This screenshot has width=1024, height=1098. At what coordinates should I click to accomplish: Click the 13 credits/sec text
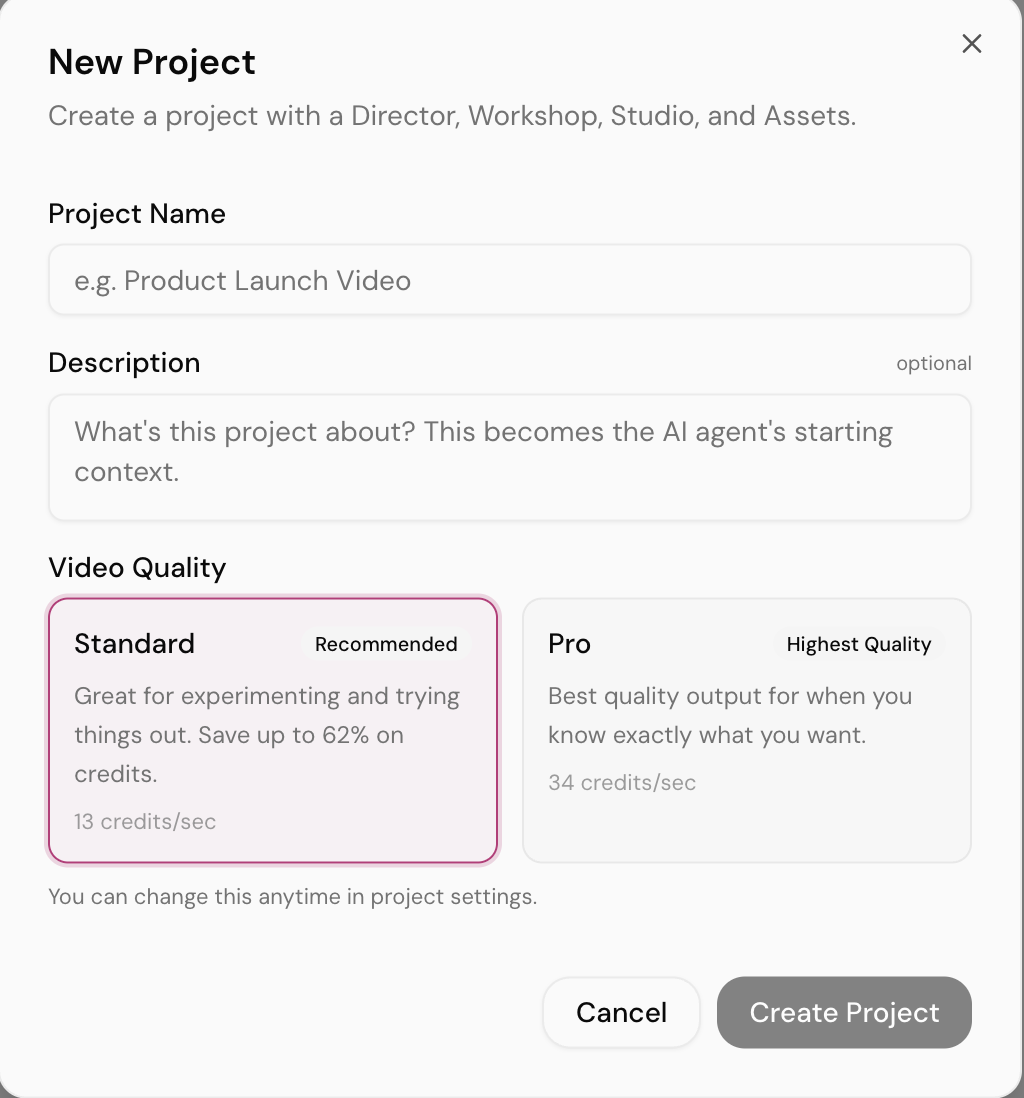coord(145,822)
